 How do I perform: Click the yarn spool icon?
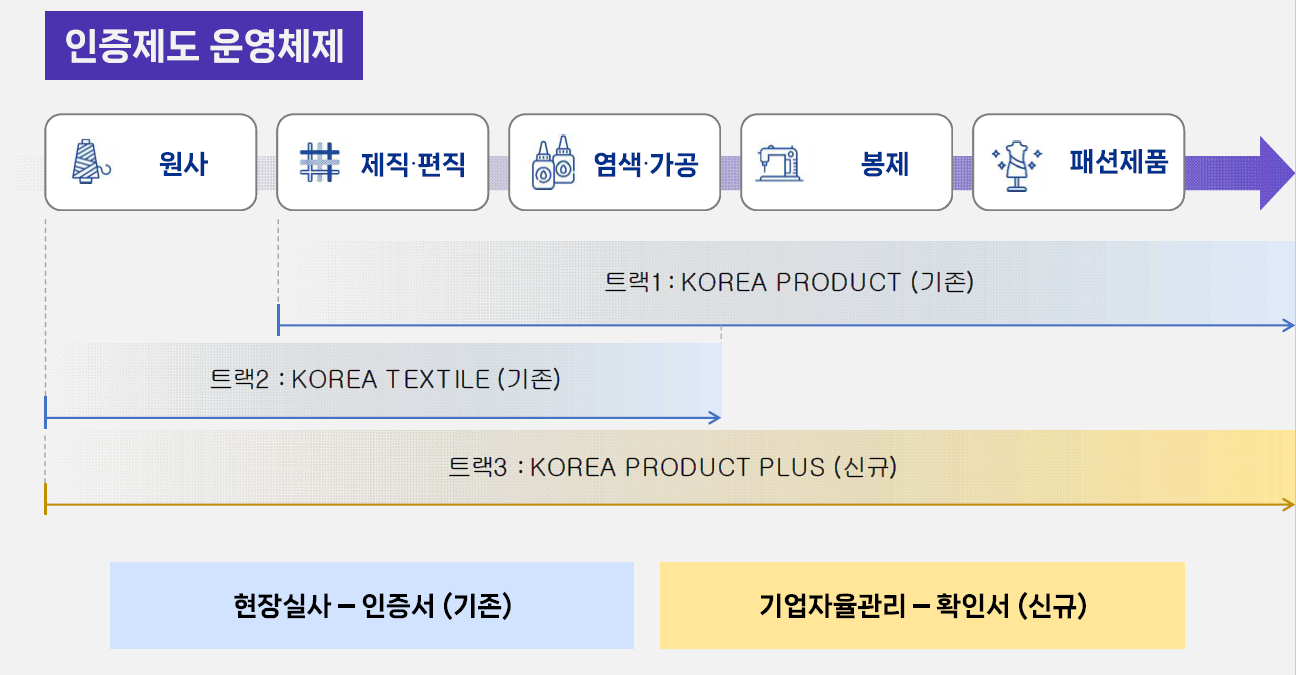pos(91,162)
